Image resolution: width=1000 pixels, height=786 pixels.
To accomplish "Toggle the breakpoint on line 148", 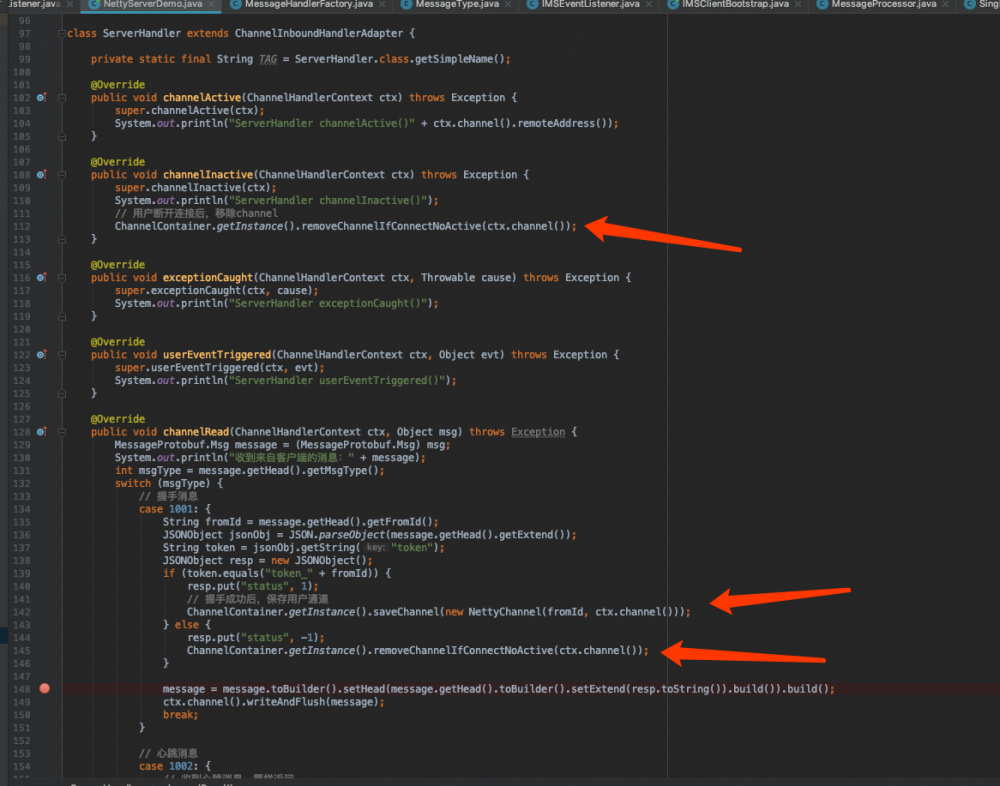I will 43,688.
